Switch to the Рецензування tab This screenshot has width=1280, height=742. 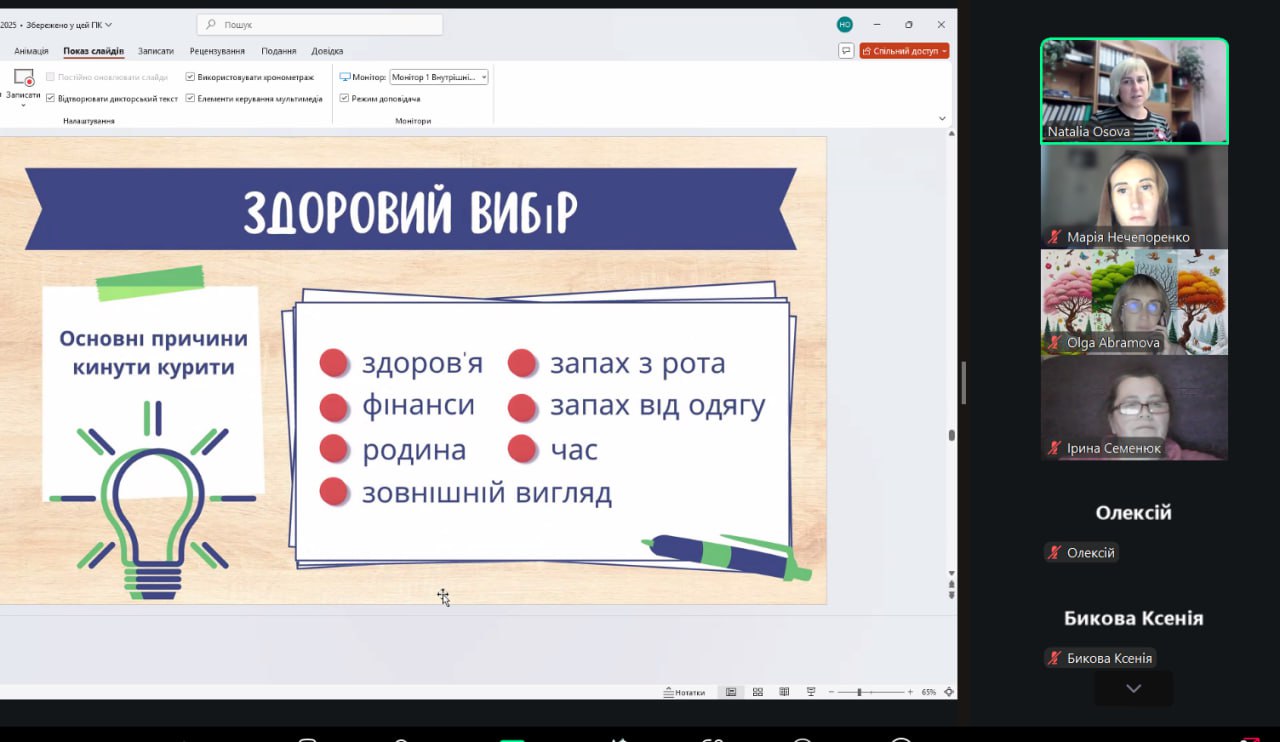217,51
